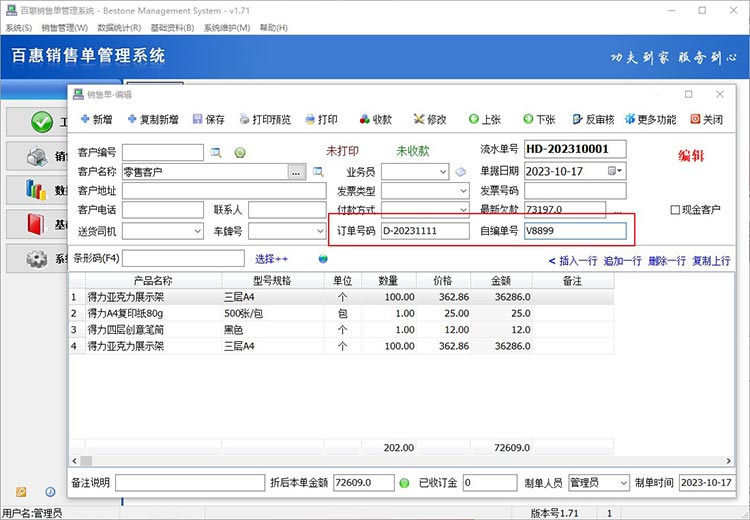Click the printer icon in the sidebar

coord(37,156)
